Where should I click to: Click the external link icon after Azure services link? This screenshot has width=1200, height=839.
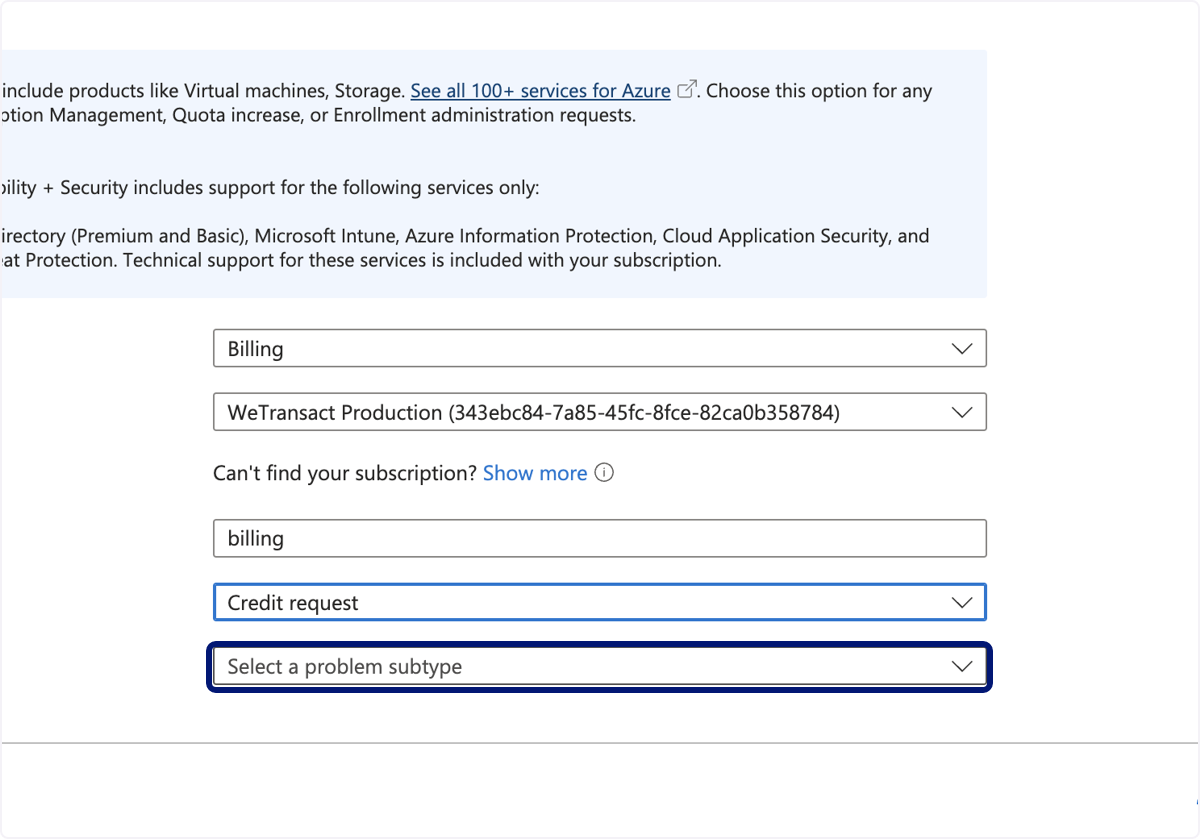[x=686, y=90]
